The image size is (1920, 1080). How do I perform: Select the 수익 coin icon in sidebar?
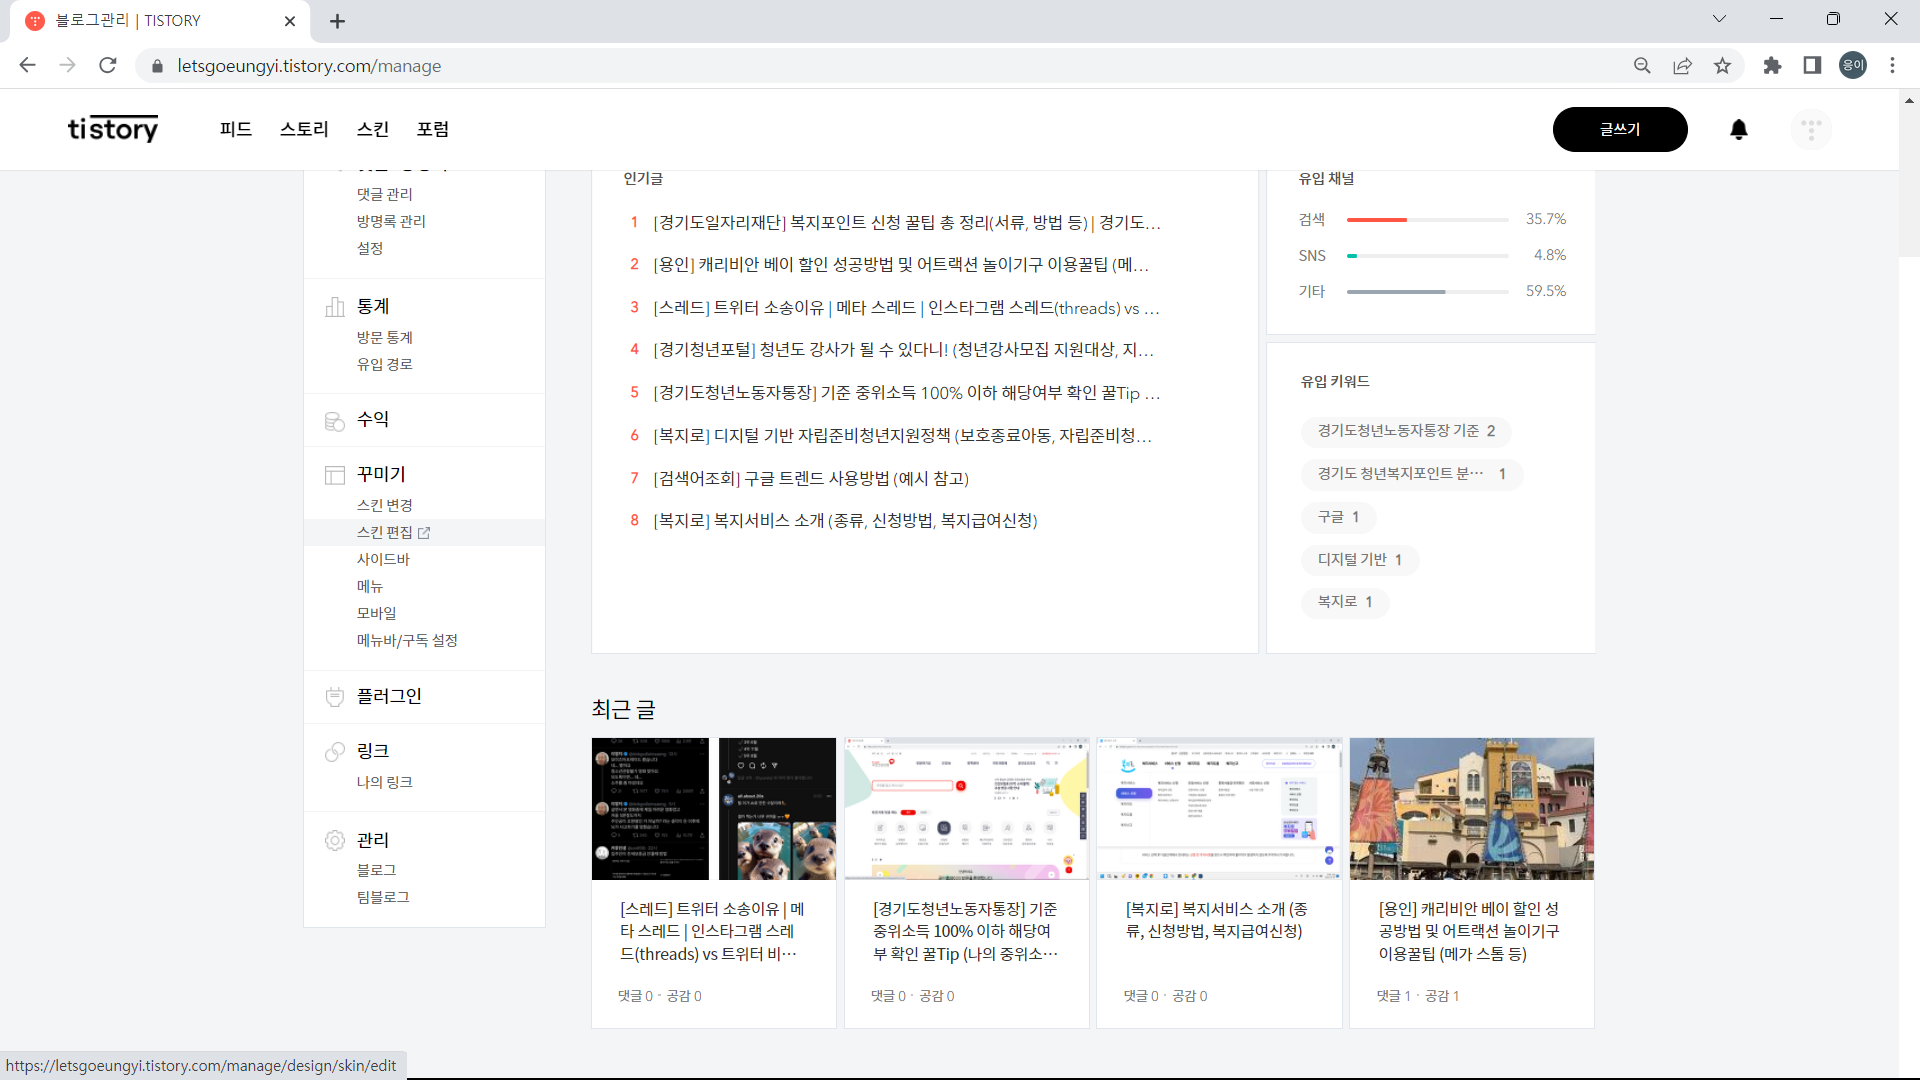pyautogui.click(x=335, y=421)
